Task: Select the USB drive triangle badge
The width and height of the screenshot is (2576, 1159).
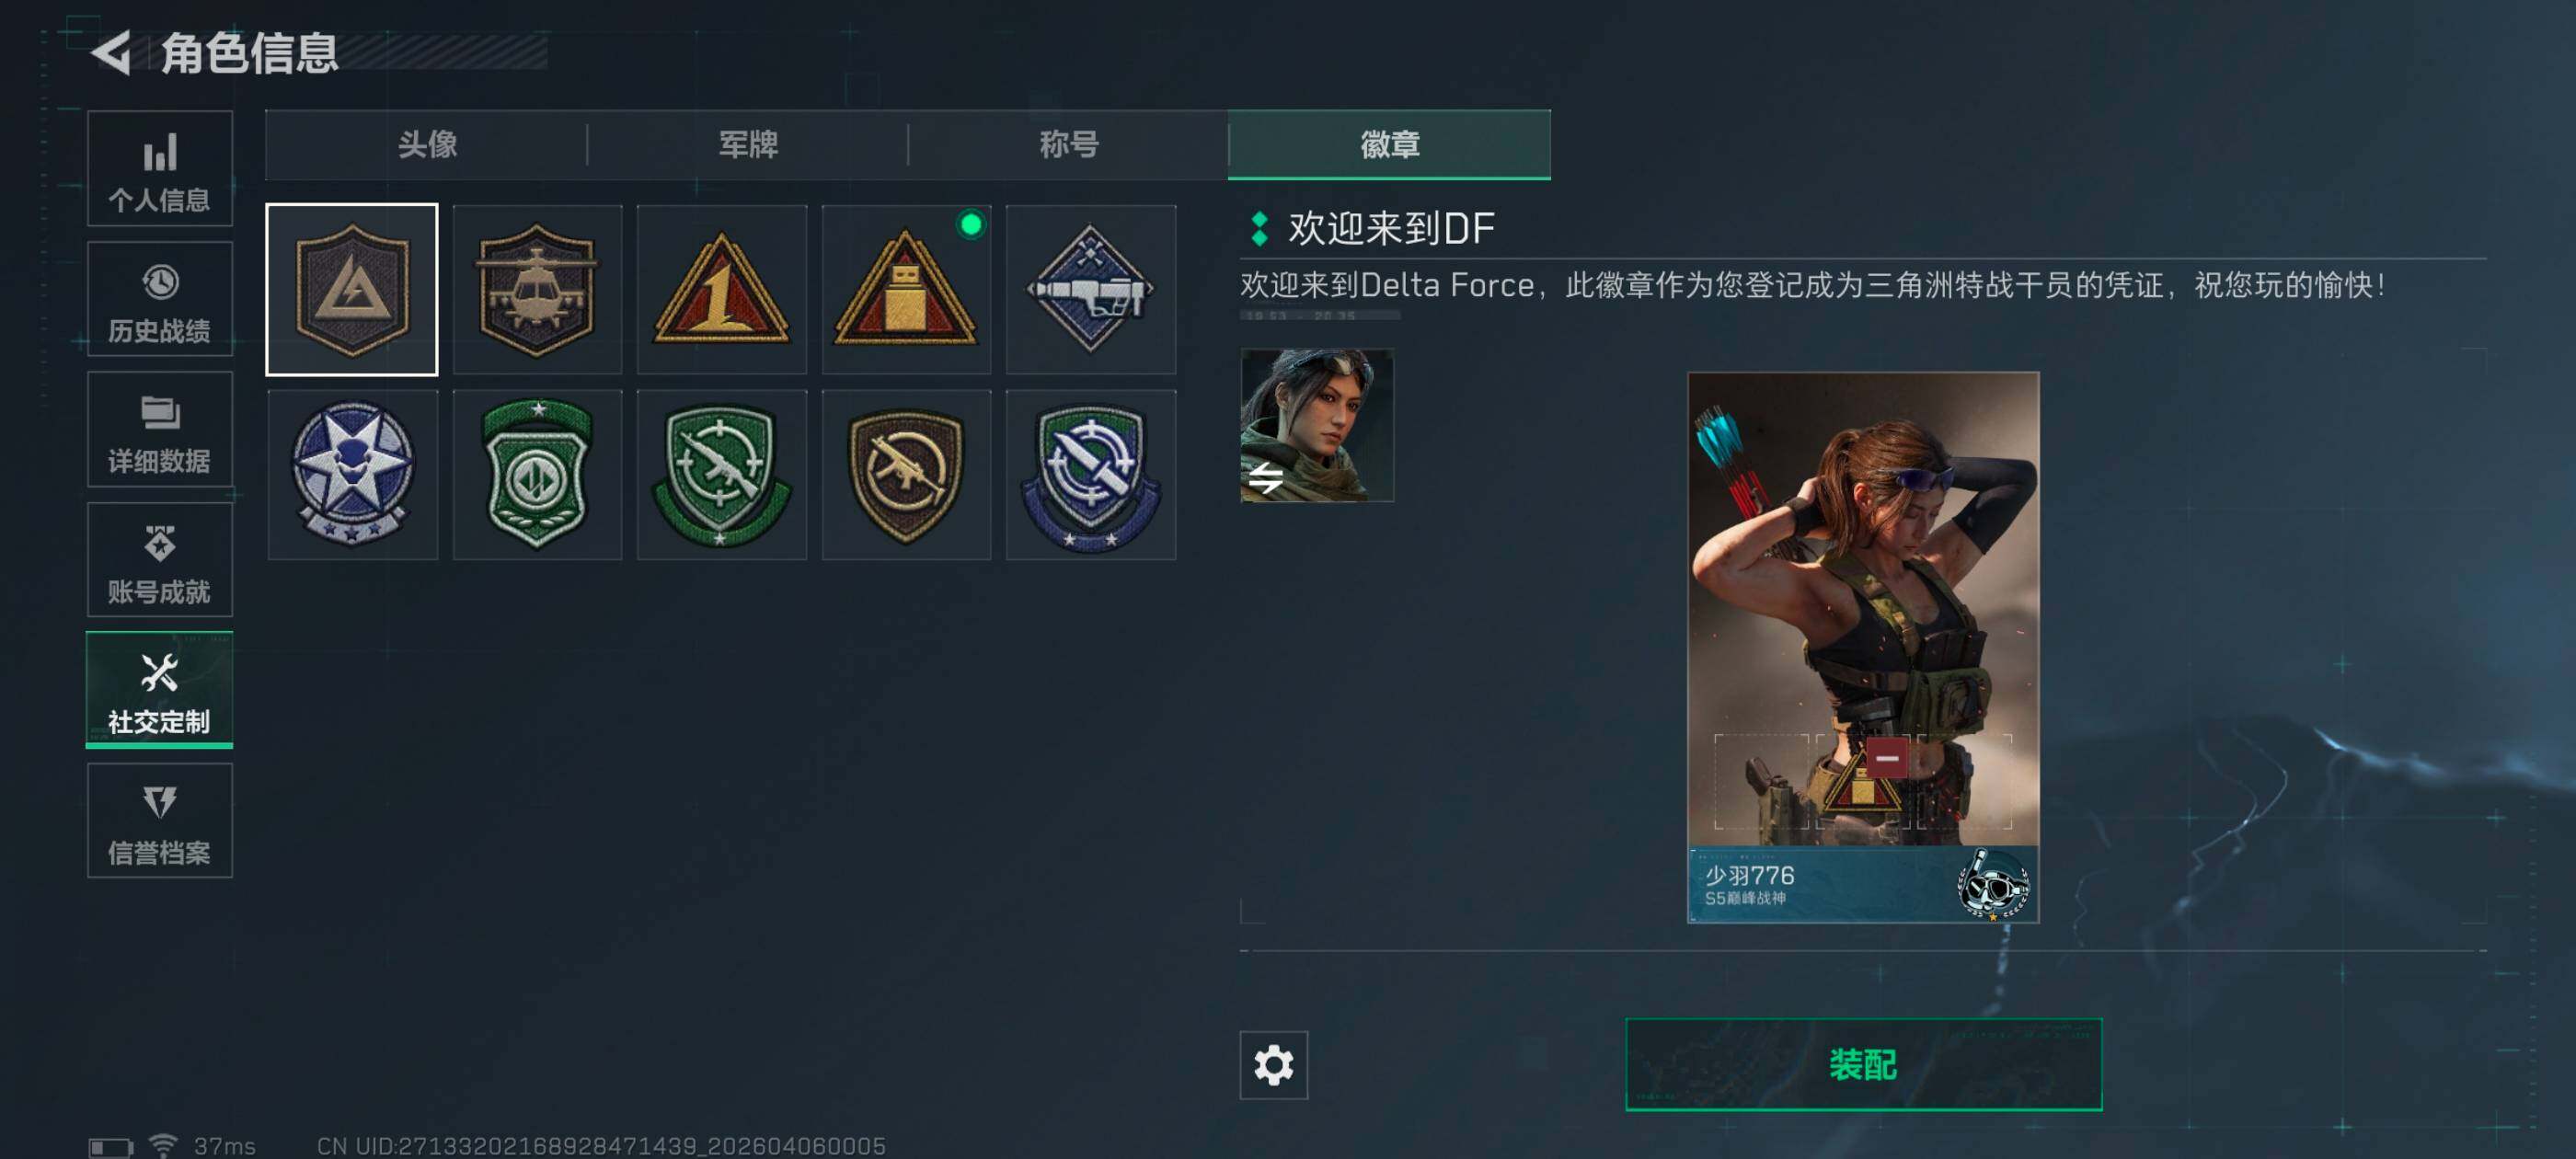Action: pos(906,290)
